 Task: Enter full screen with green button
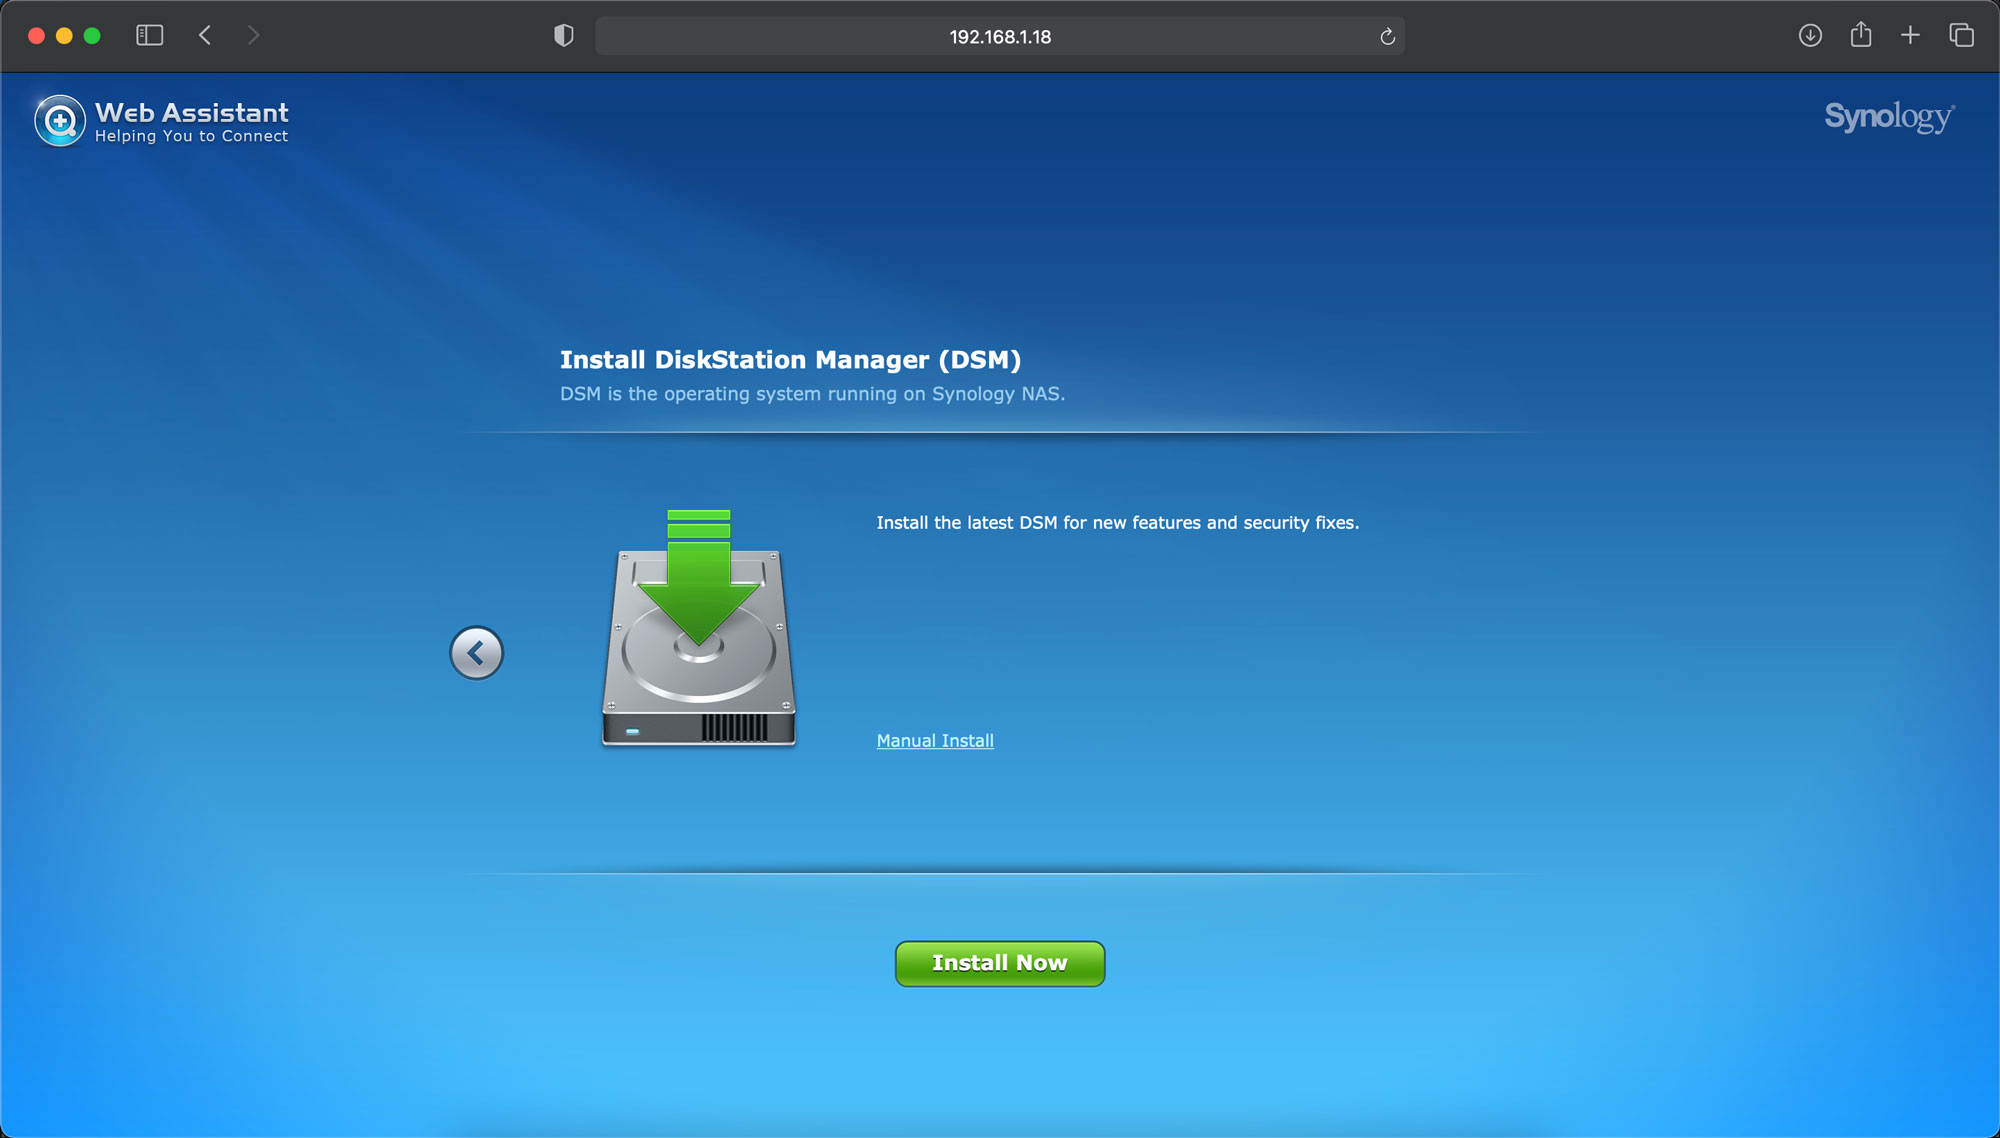coord(92,36)
